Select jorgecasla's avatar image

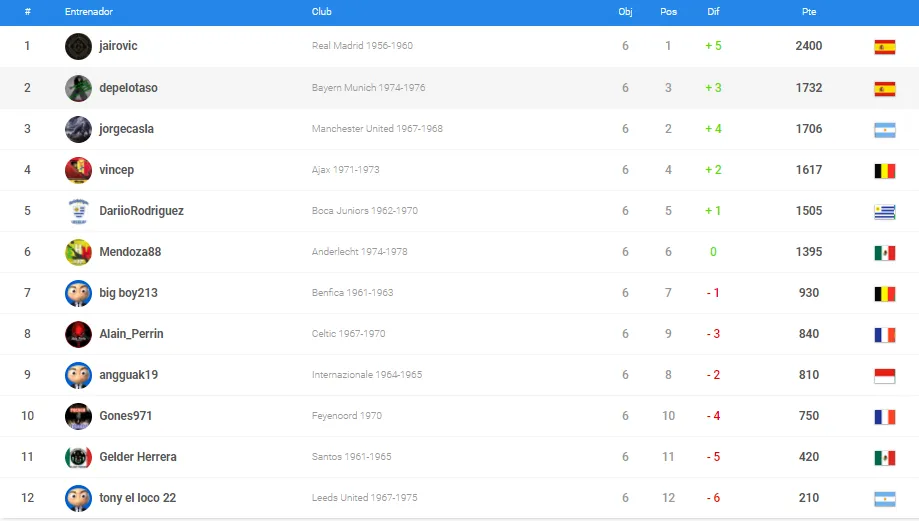coord(78,129)
